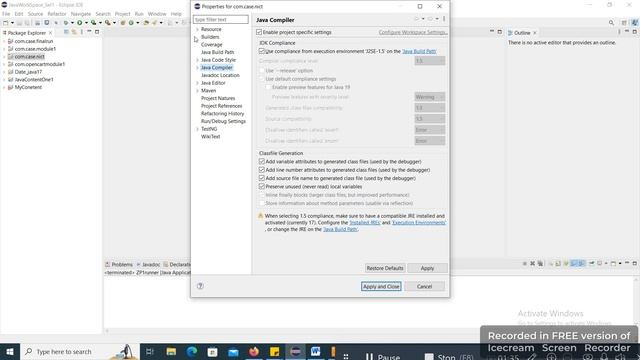
Task: Expand the com.case.finalrun project
Action: 4,41
